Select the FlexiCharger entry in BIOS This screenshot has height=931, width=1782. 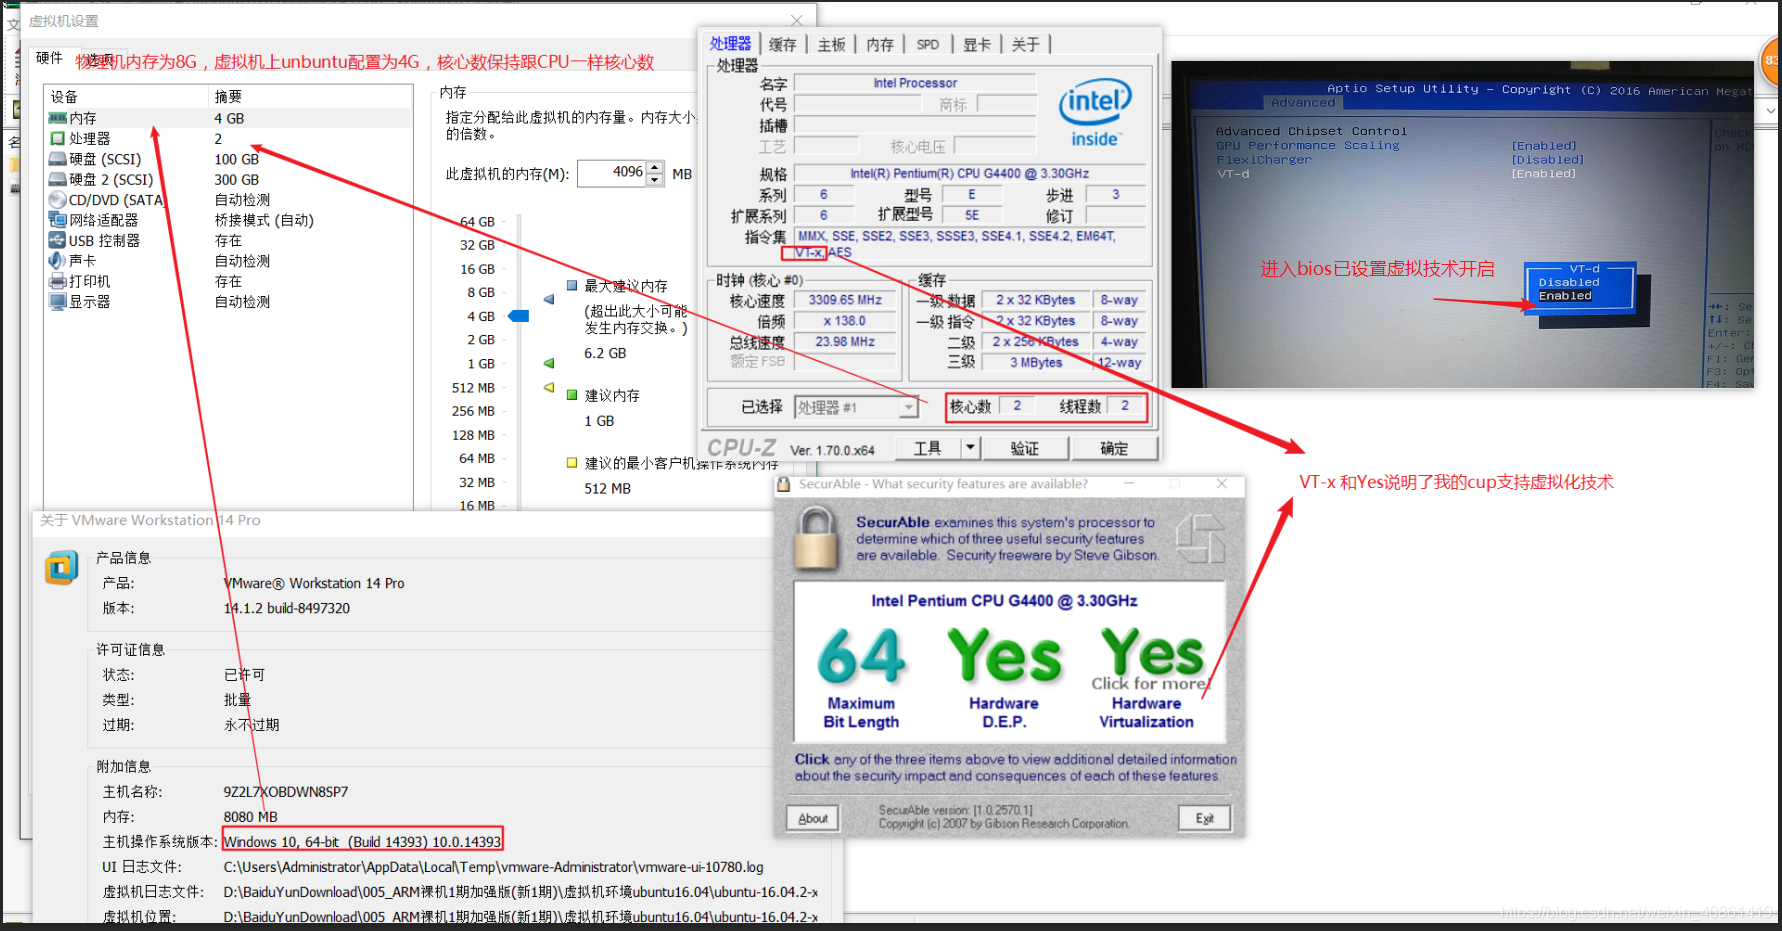point(1264,159)
